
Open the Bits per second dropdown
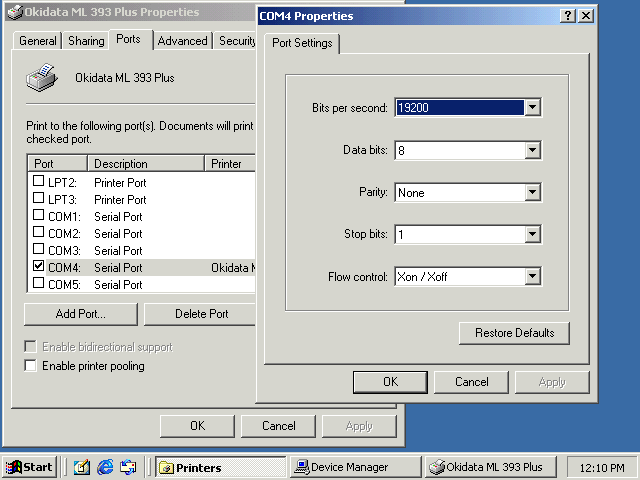pyautogui.click(x=532, y=108)
